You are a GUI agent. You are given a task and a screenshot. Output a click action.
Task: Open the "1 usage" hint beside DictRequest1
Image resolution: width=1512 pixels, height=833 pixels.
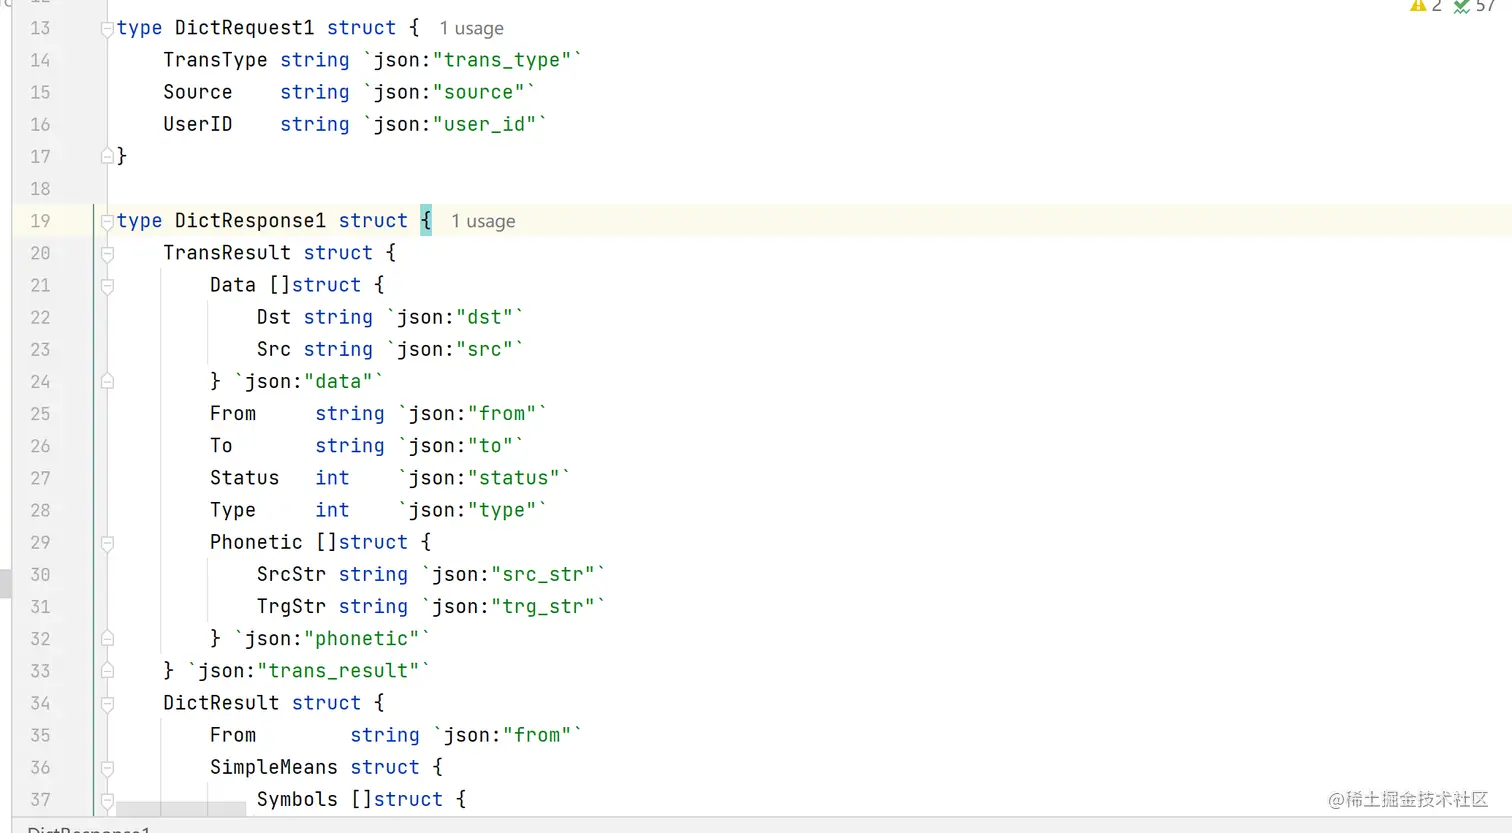[x=471, y=29]
